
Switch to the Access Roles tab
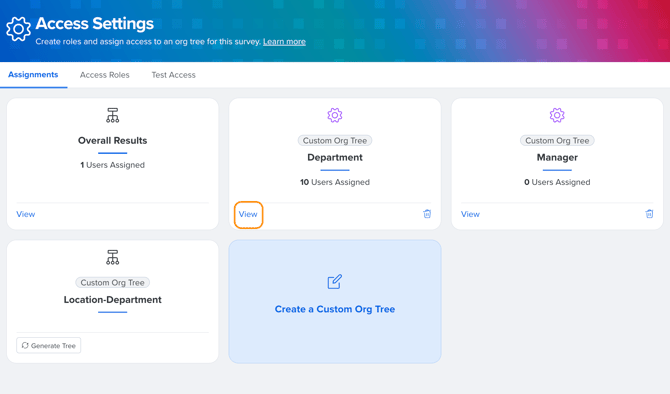(105, 75)
